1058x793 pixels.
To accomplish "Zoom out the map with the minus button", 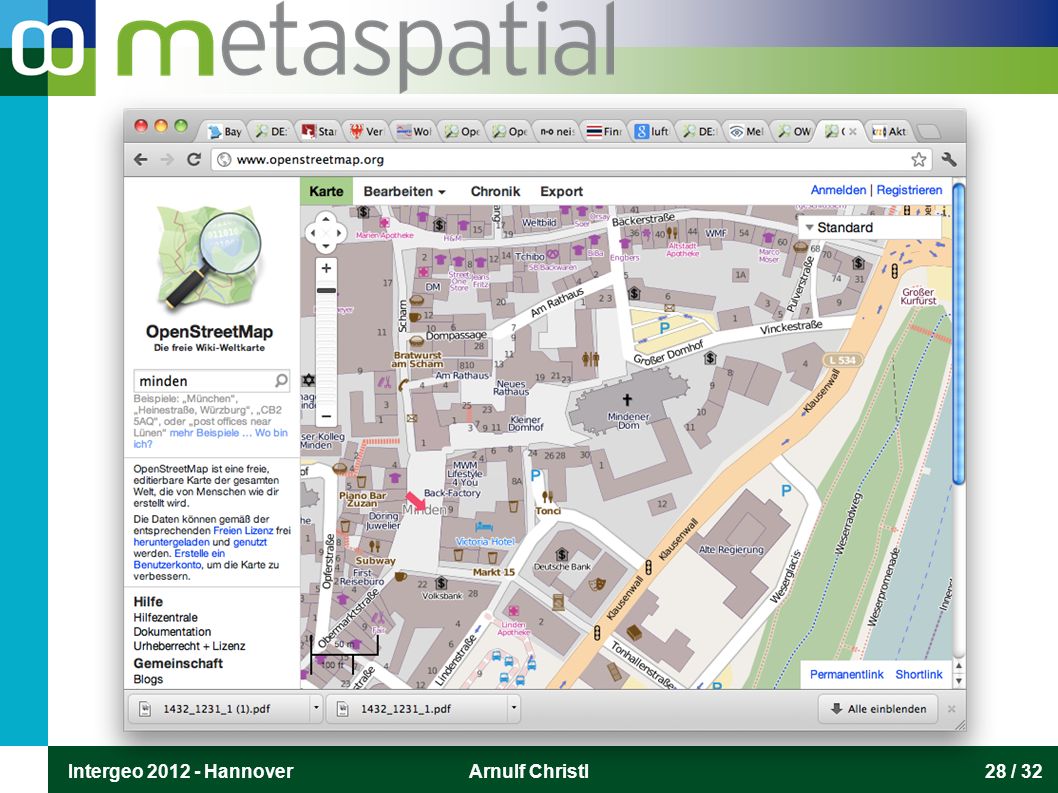I will coord(326,416).
